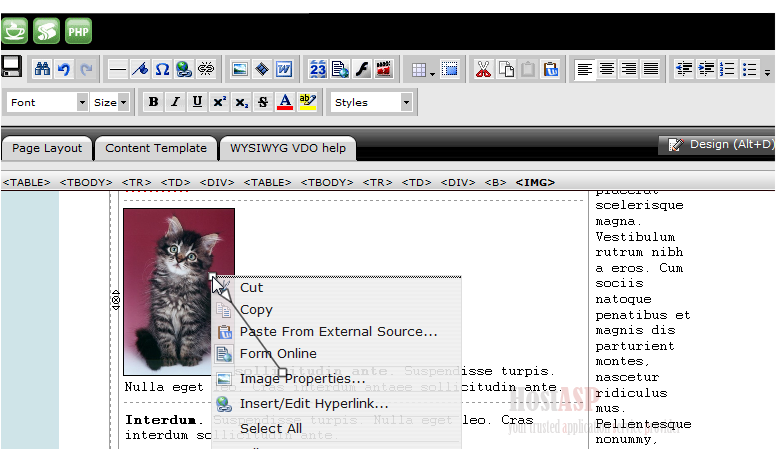Insert a special character with the Omega icon
Image resolution: width=776 pixels, height=450 pixels.
[162, 69]
